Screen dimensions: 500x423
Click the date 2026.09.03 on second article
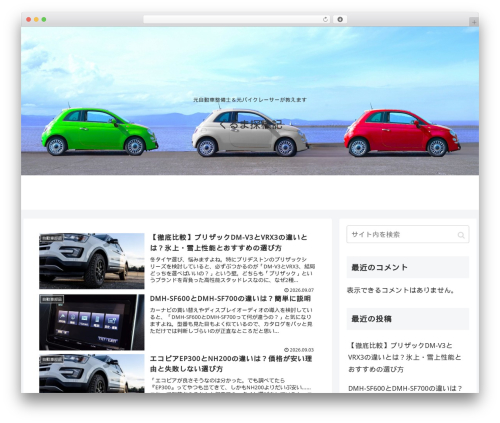click(x=299, y=350)
